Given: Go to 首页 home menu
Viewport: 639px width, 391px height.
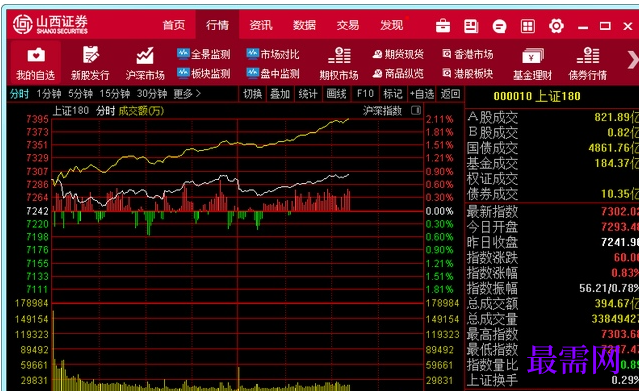Looking at the screenshot, I should tap(174, 25).
